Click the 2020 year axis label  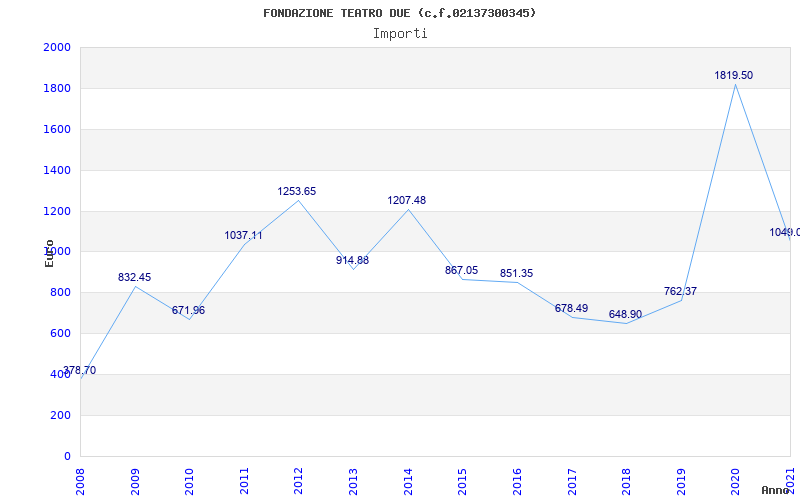pos(735,483)
